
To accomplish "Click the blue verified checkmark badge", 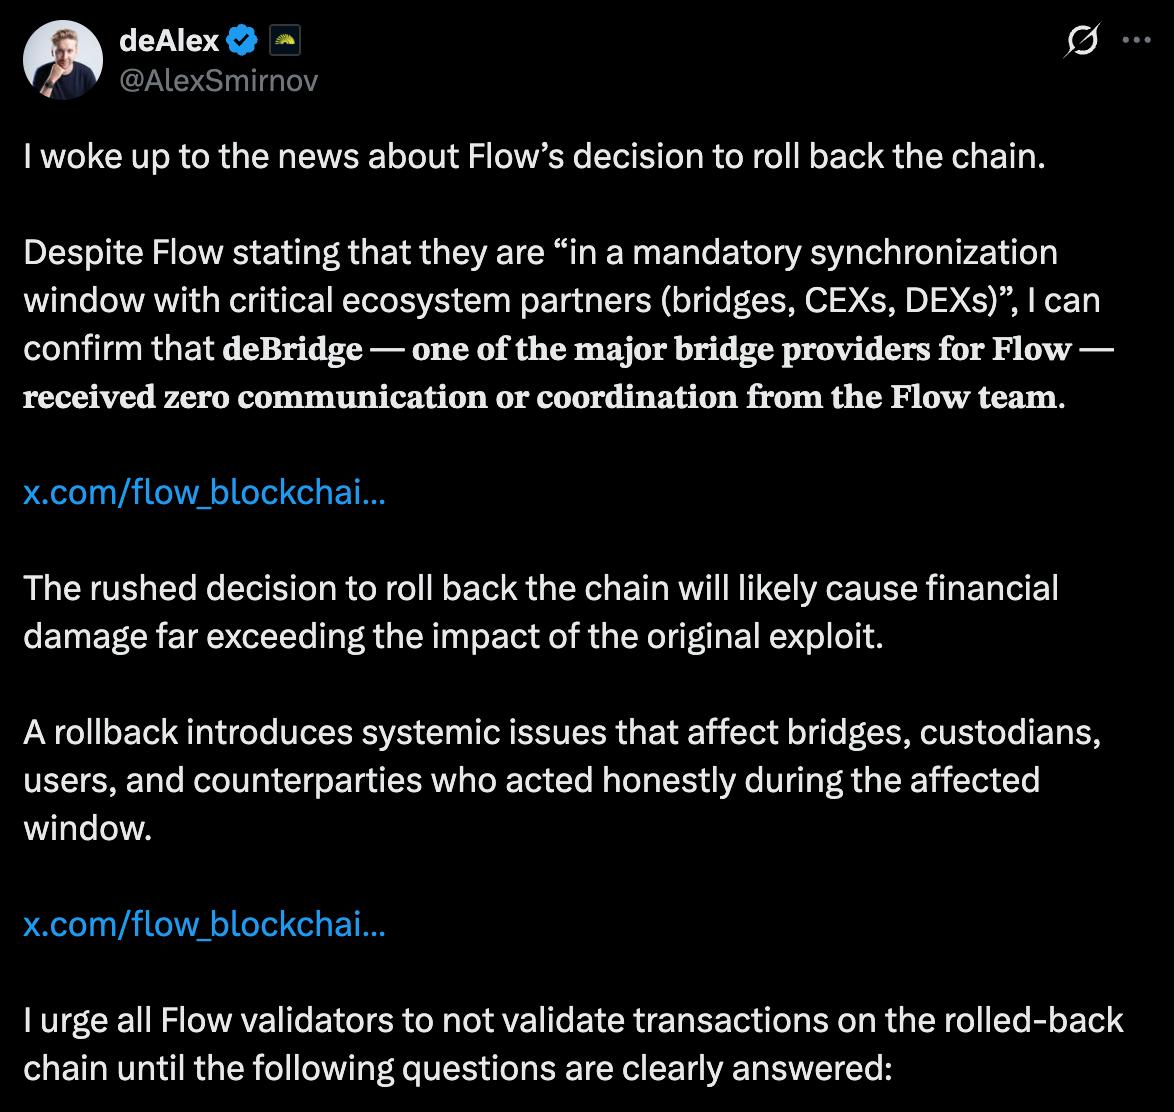I will [243, 41].
